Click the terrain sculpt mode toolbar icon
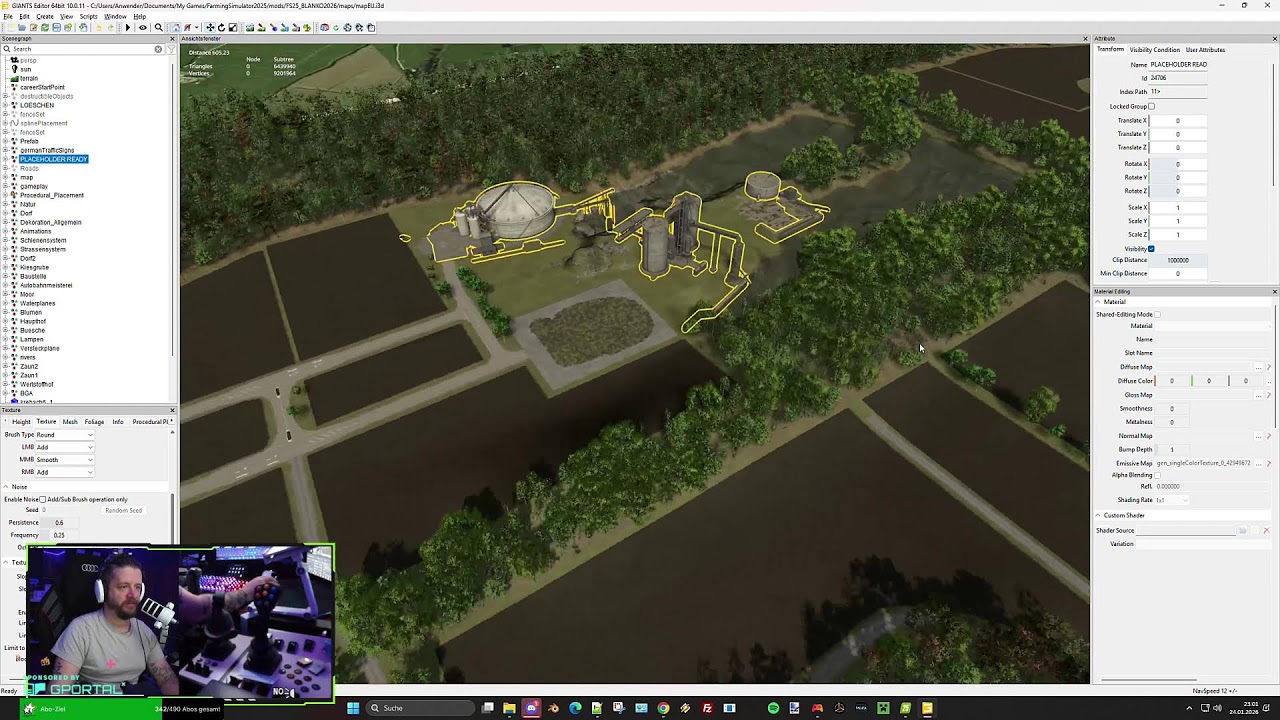Viewport: 1280px width, 720px height. pyautogui.click(x=250, y=27)
